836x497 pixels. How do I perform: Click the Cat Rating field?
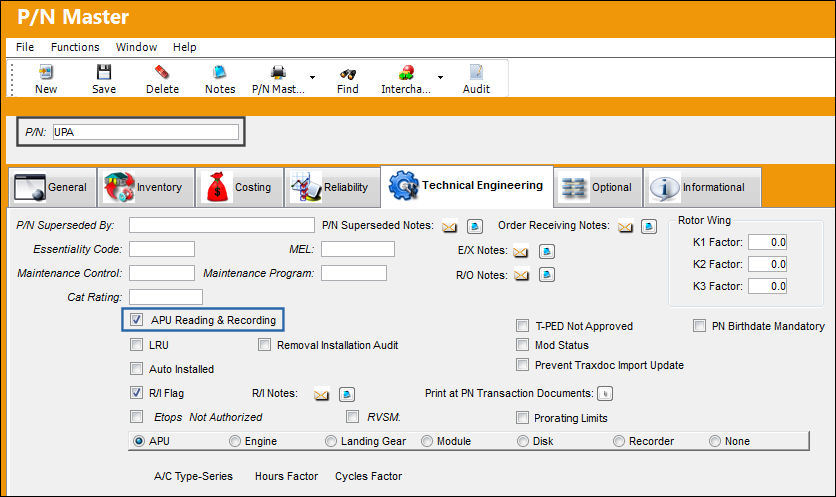click(x=166, y=296)
